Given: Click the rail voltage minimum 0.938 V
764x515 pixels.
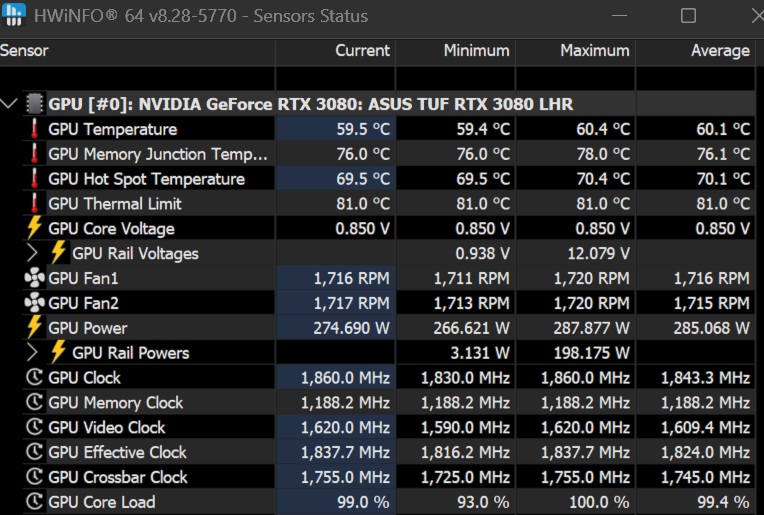Looking at the screenshot, I should (483, 253).
